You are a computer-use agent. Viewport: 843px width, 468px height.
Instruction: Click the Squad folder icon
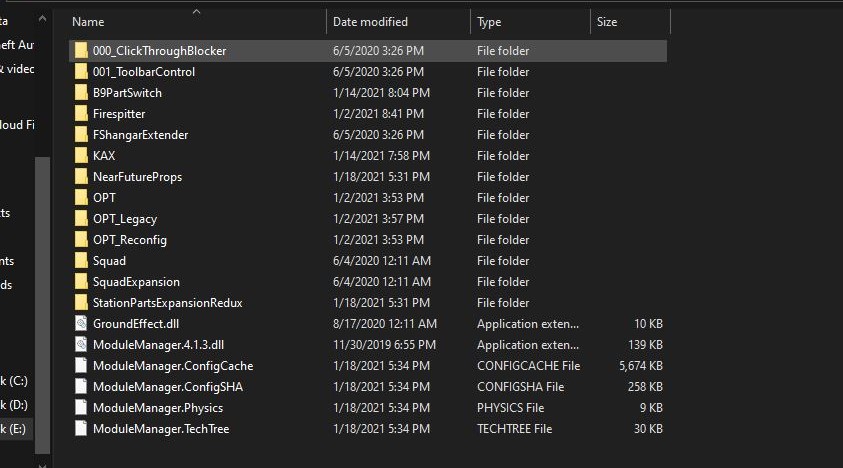click(81, 261)
